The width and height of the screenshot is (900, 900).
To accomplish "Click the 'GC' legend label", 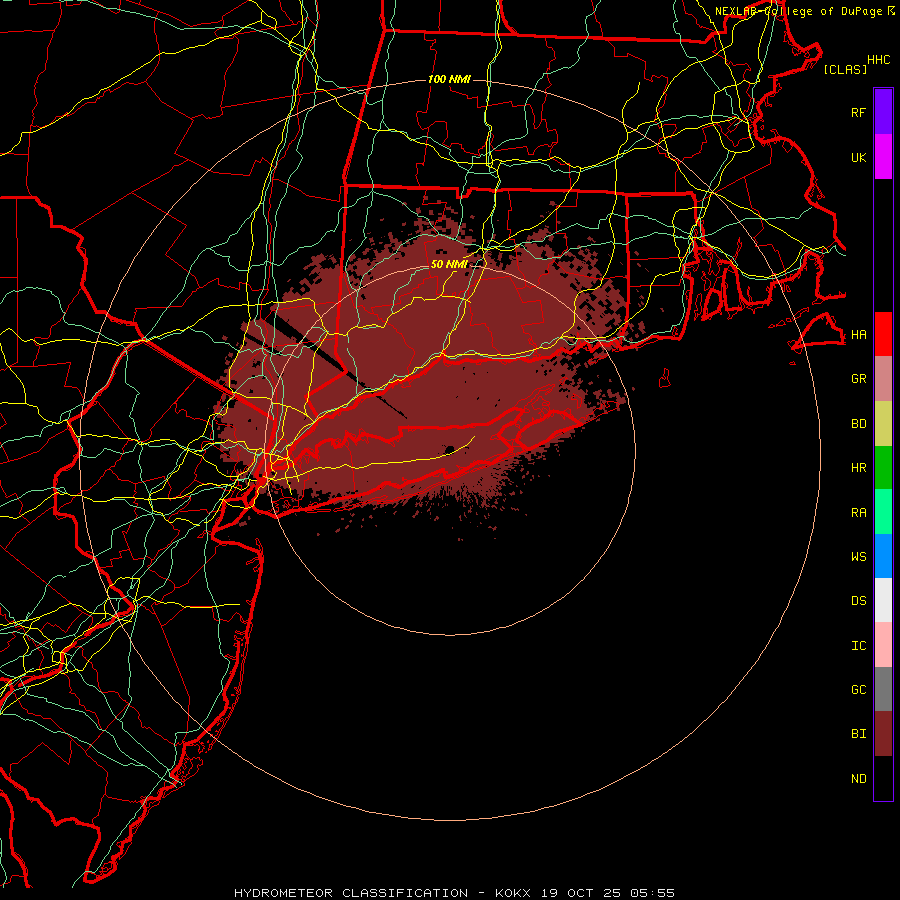I will [859, 689].
